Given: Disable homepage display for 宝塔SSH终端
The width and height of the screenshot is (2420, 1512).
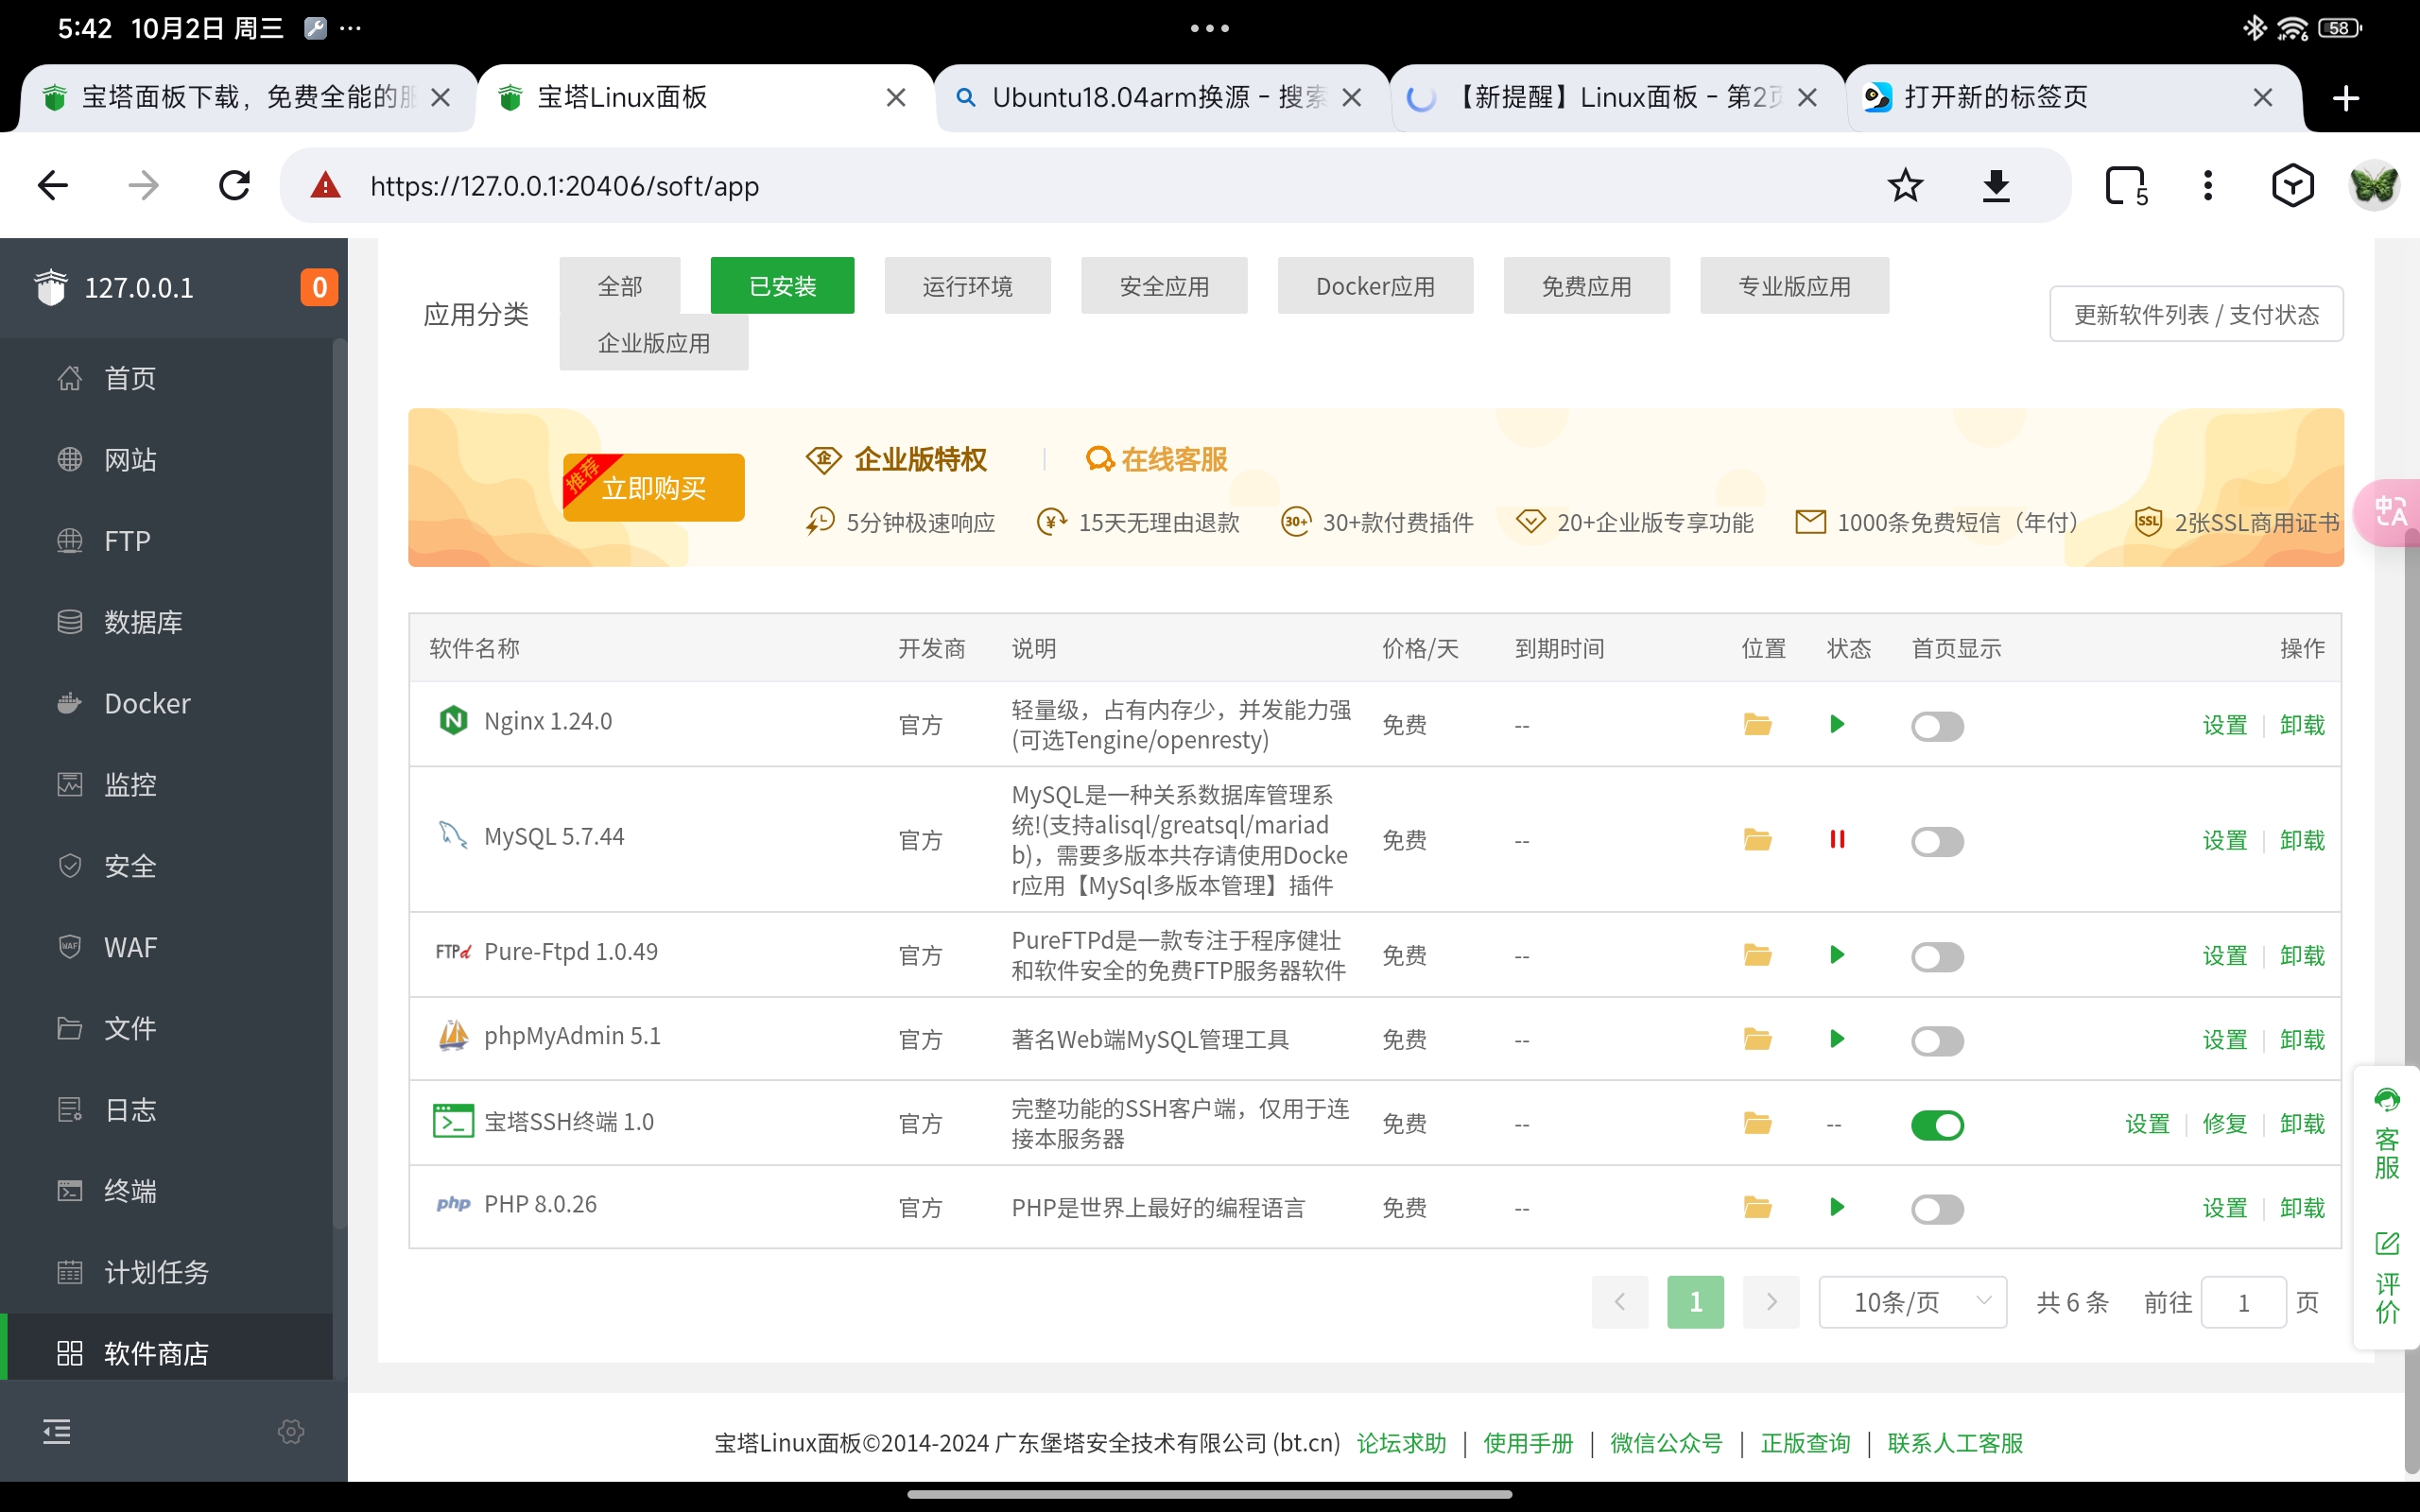Looking at the screenshot, I should pyautogui.click(x=1937, y=1125).
